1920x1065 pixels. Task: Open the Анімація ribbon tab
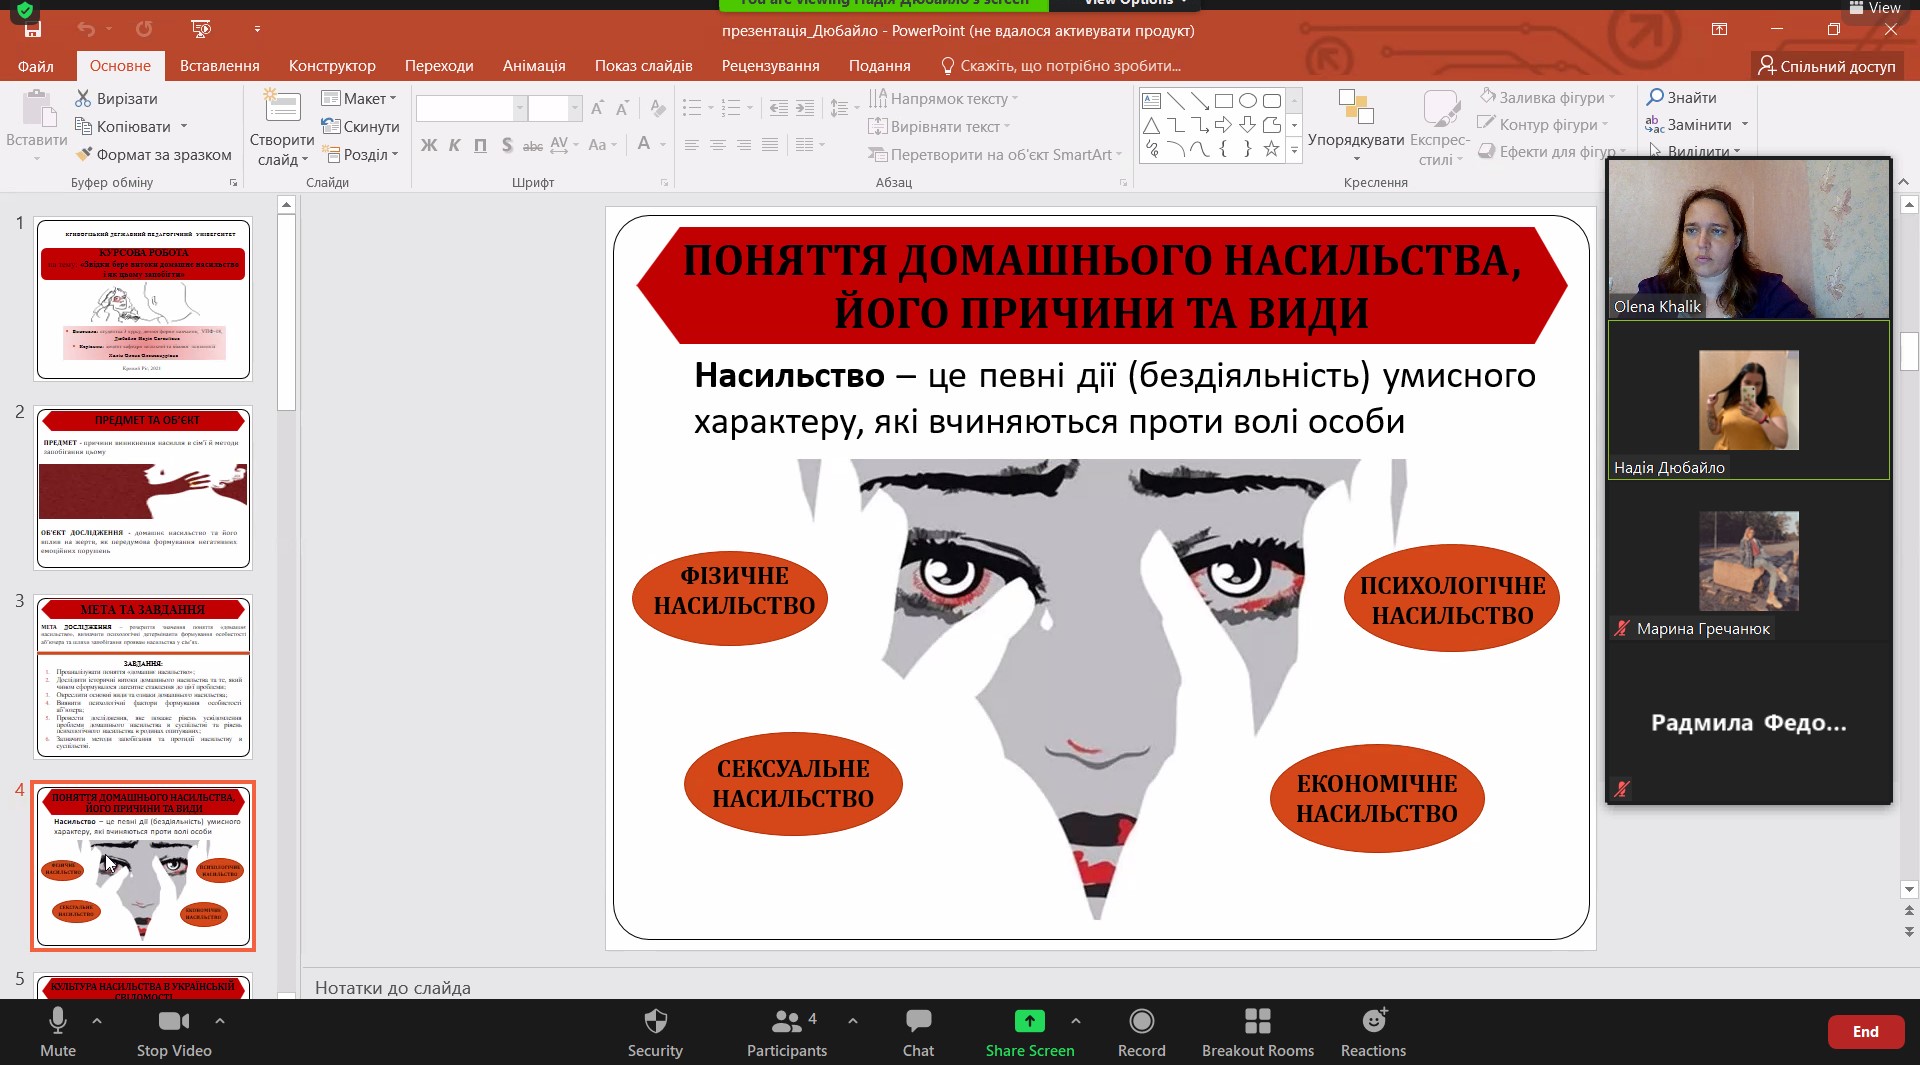(x=534, y=66)
